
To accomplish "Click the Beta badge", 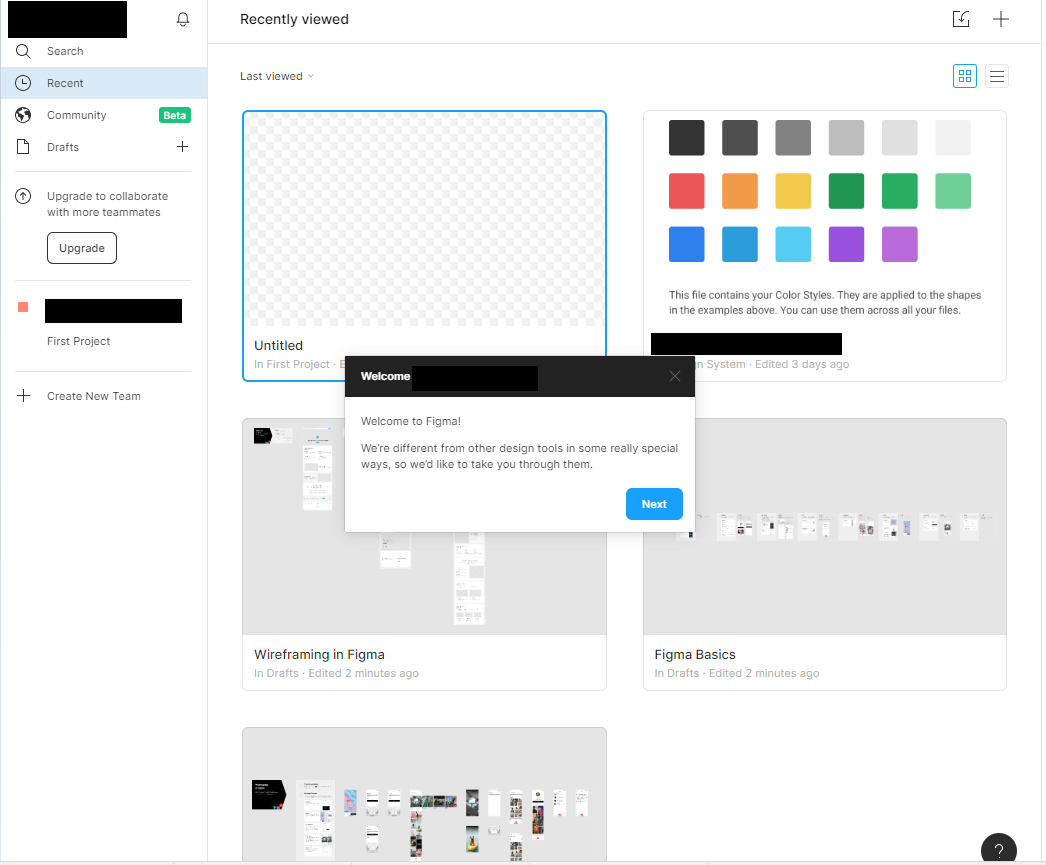I will 175,115.
